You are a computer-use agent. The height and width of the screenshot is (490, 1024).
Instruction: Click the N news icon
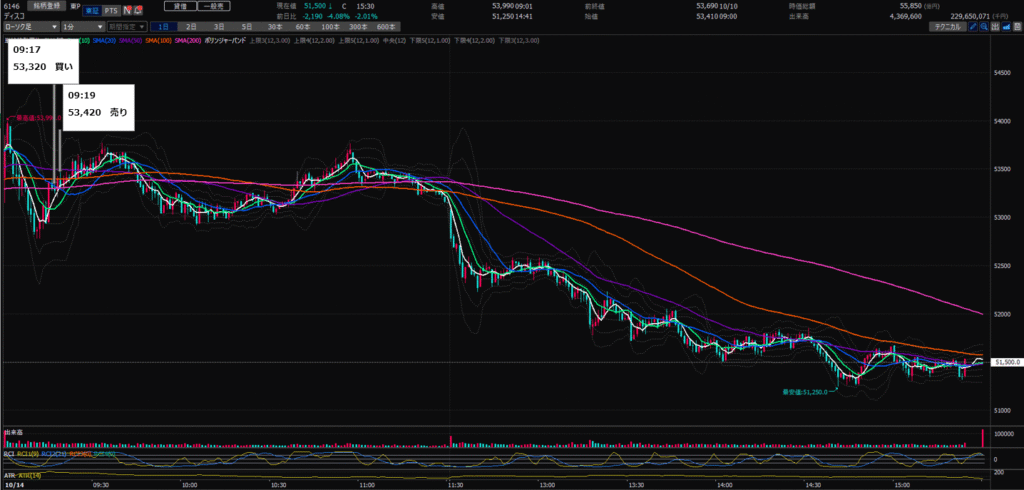[126, 10]
